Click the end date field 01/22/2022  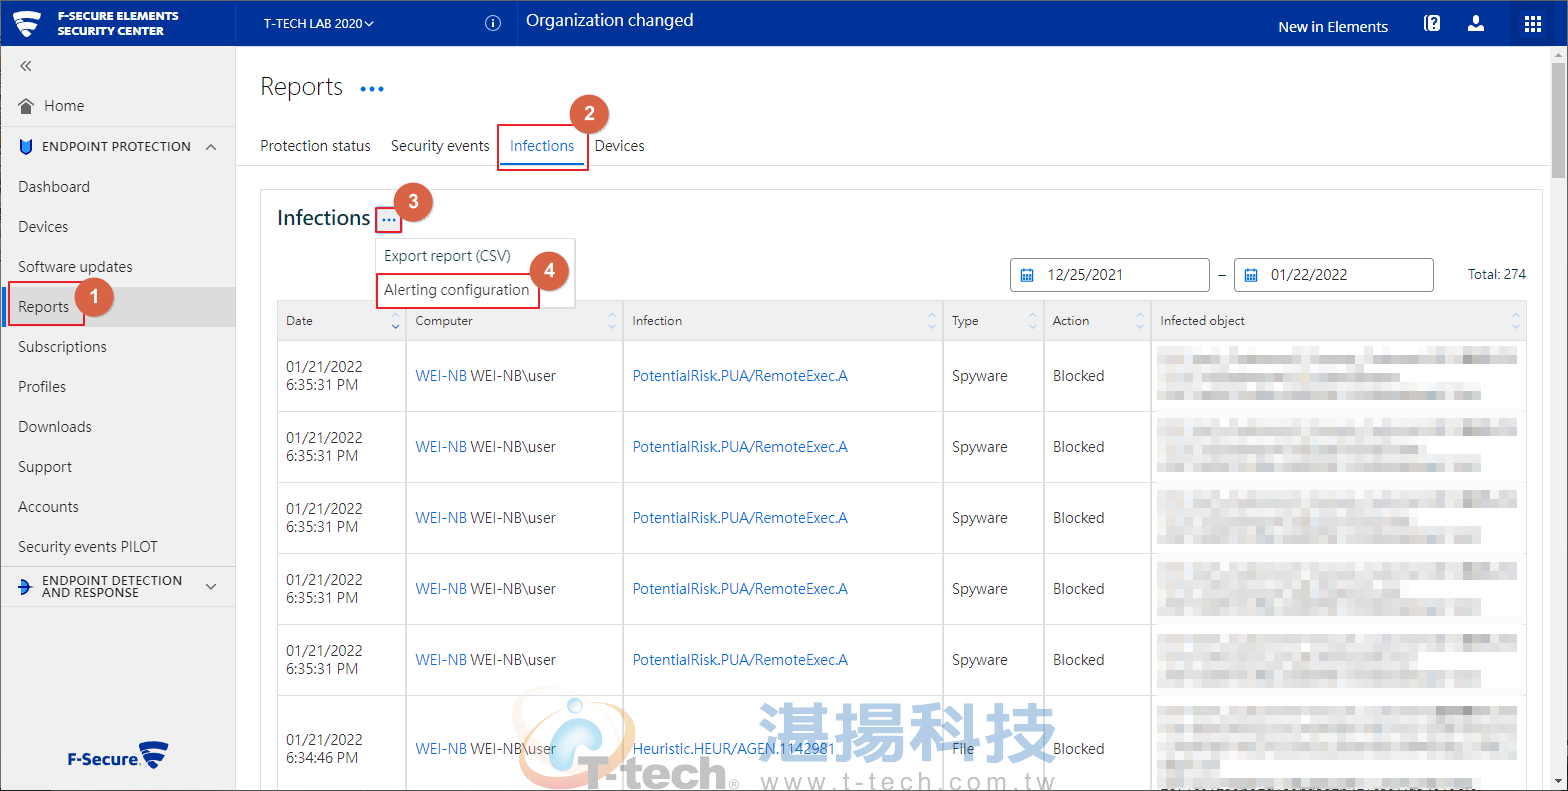[1334, 275]
